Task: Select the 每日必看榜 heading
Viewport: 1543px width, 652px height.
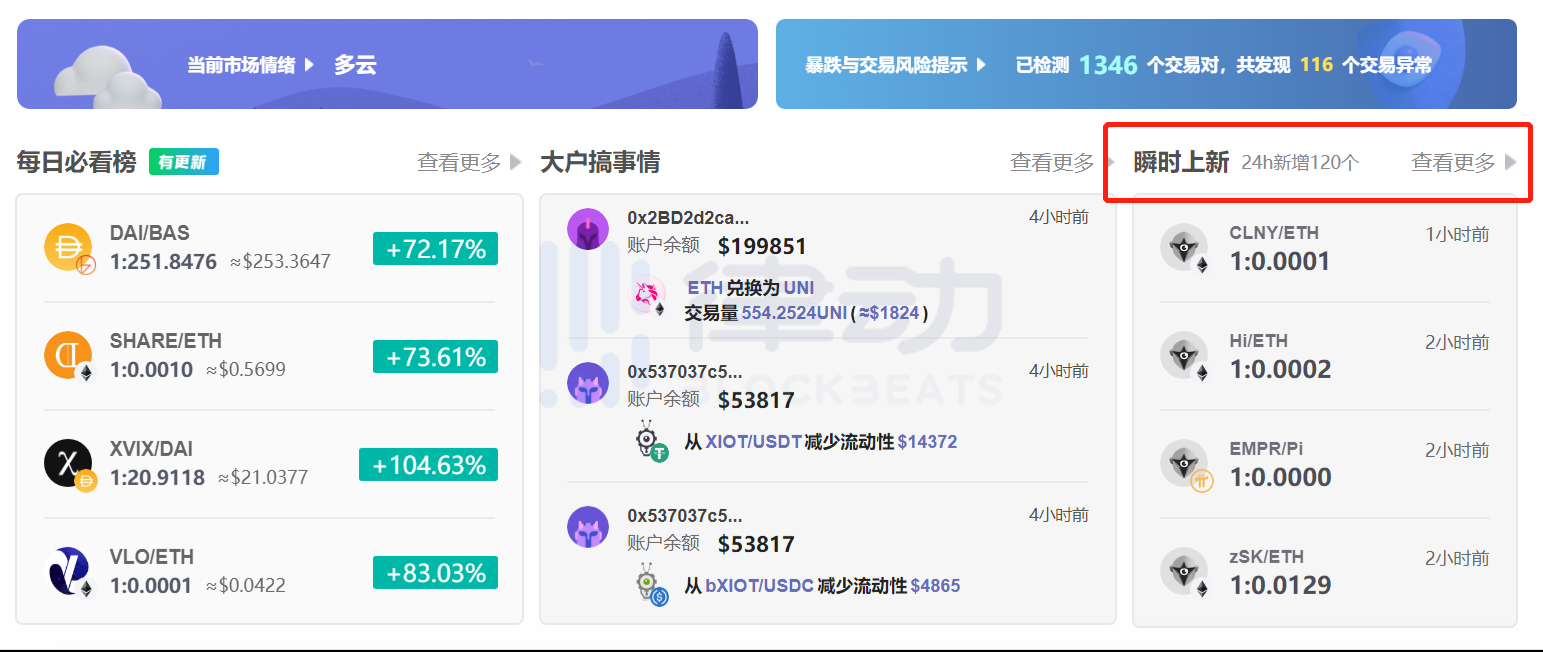Action: click(76, 162)
